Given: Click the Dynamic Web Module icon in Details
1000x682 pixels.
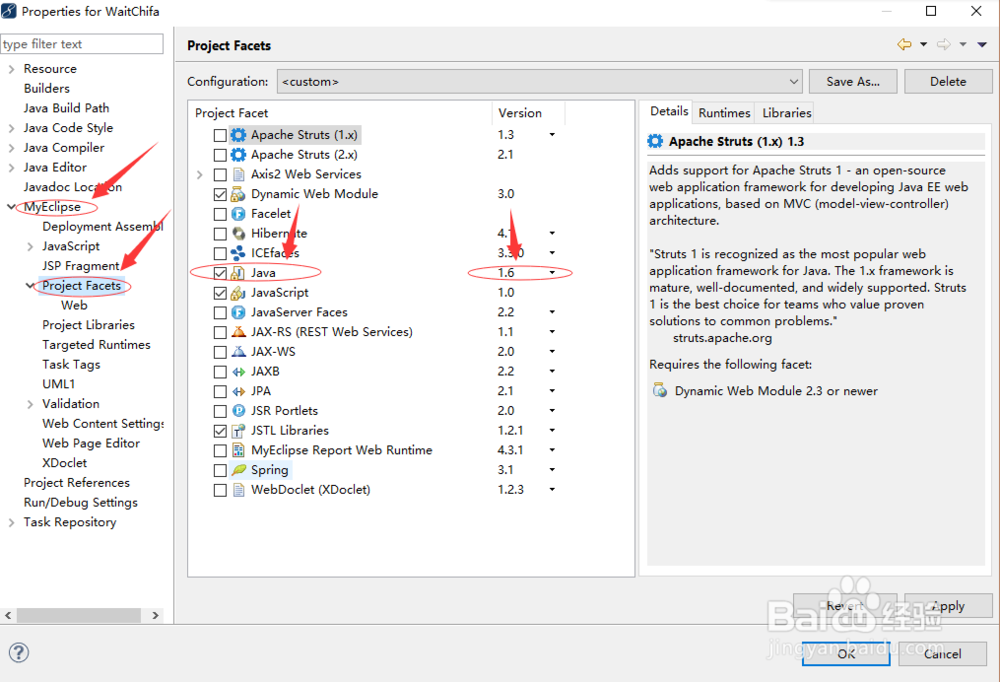Looking at the screenshot, I should tap(659, 390).
